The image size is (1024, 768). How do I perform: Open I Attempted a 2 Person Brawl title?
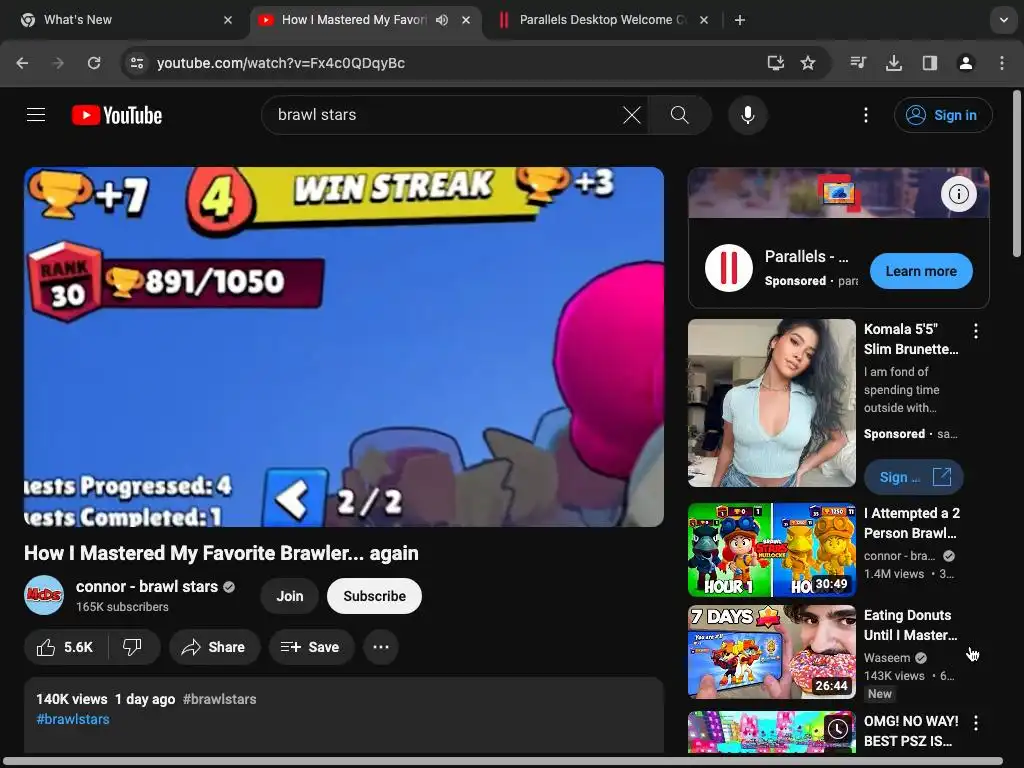912,523
